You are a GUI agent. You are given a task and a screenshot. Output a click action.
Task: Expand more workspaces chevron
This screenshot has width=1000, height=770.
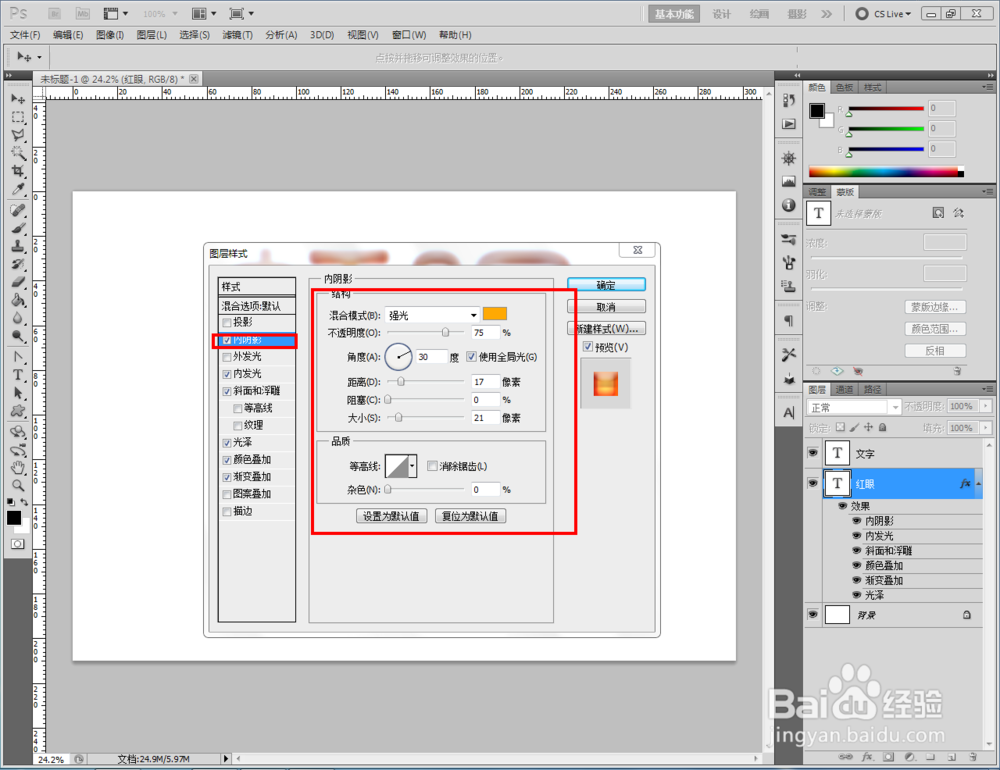(827, 14)
